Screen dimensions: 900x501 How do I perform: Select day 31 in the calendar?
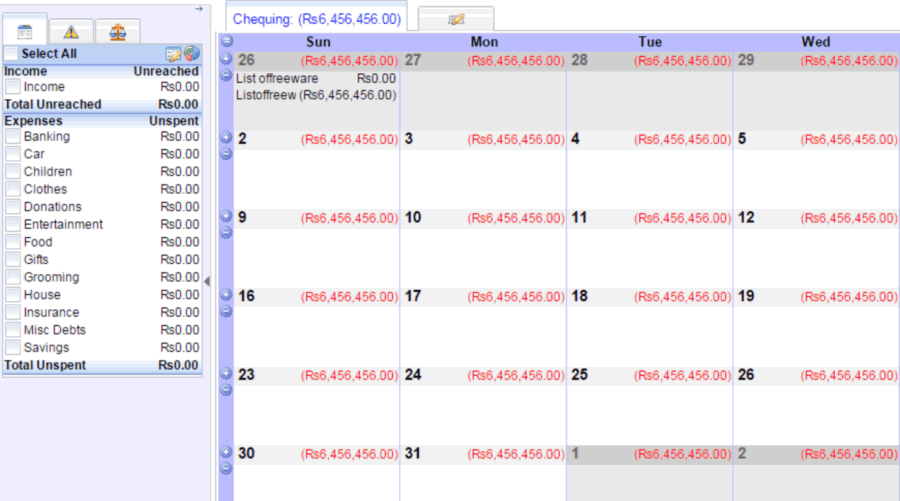coord(413,453)
